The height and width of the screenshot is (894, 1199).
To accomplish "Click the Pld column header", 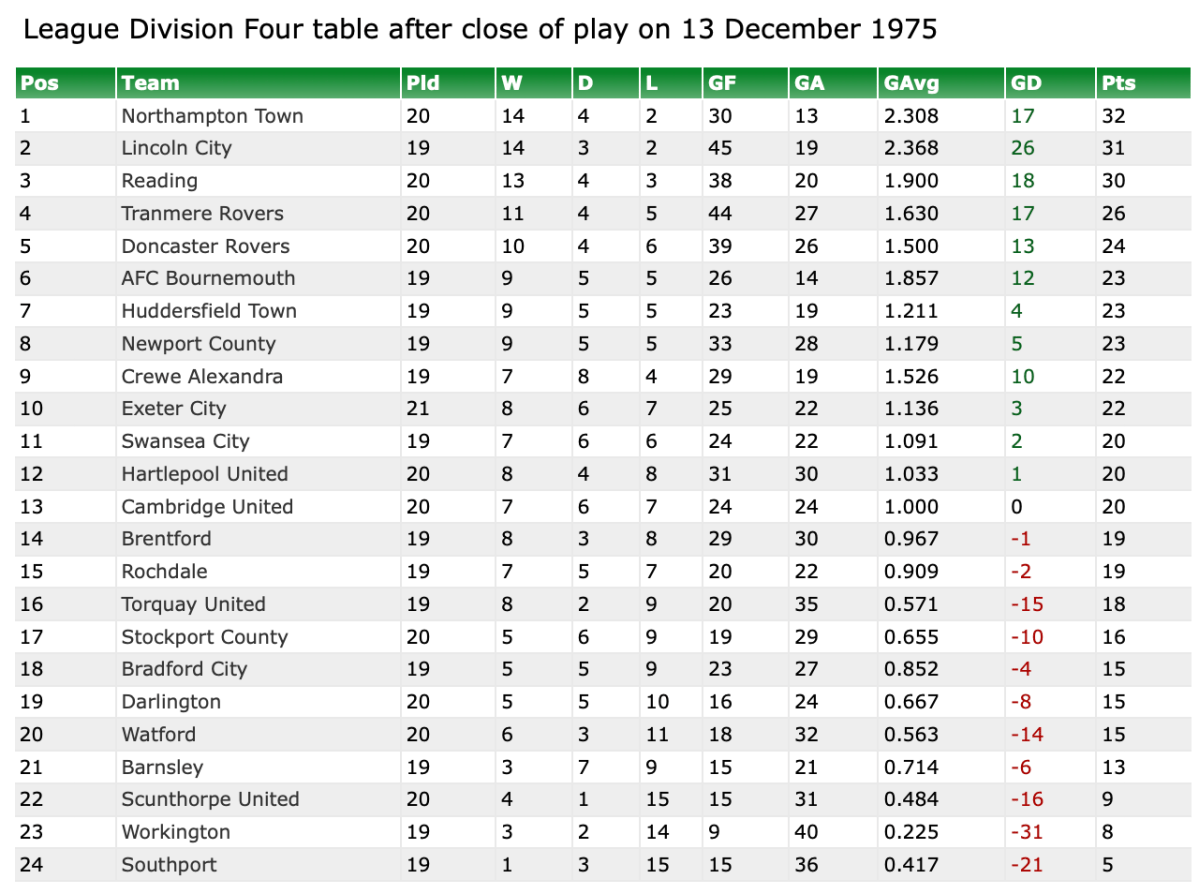I will [422, 83].
